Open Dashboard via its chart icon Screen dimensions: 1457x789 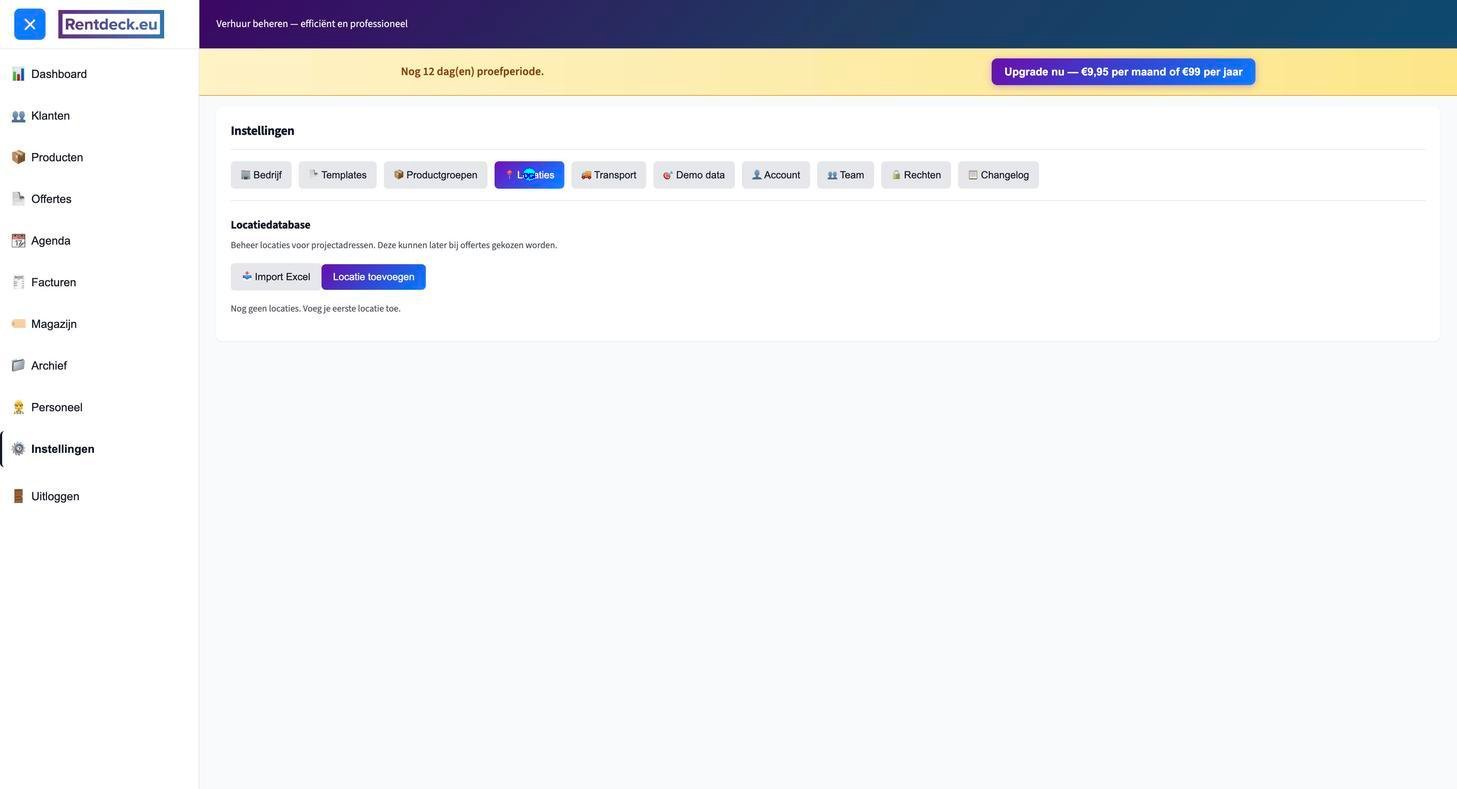[18, 74]
